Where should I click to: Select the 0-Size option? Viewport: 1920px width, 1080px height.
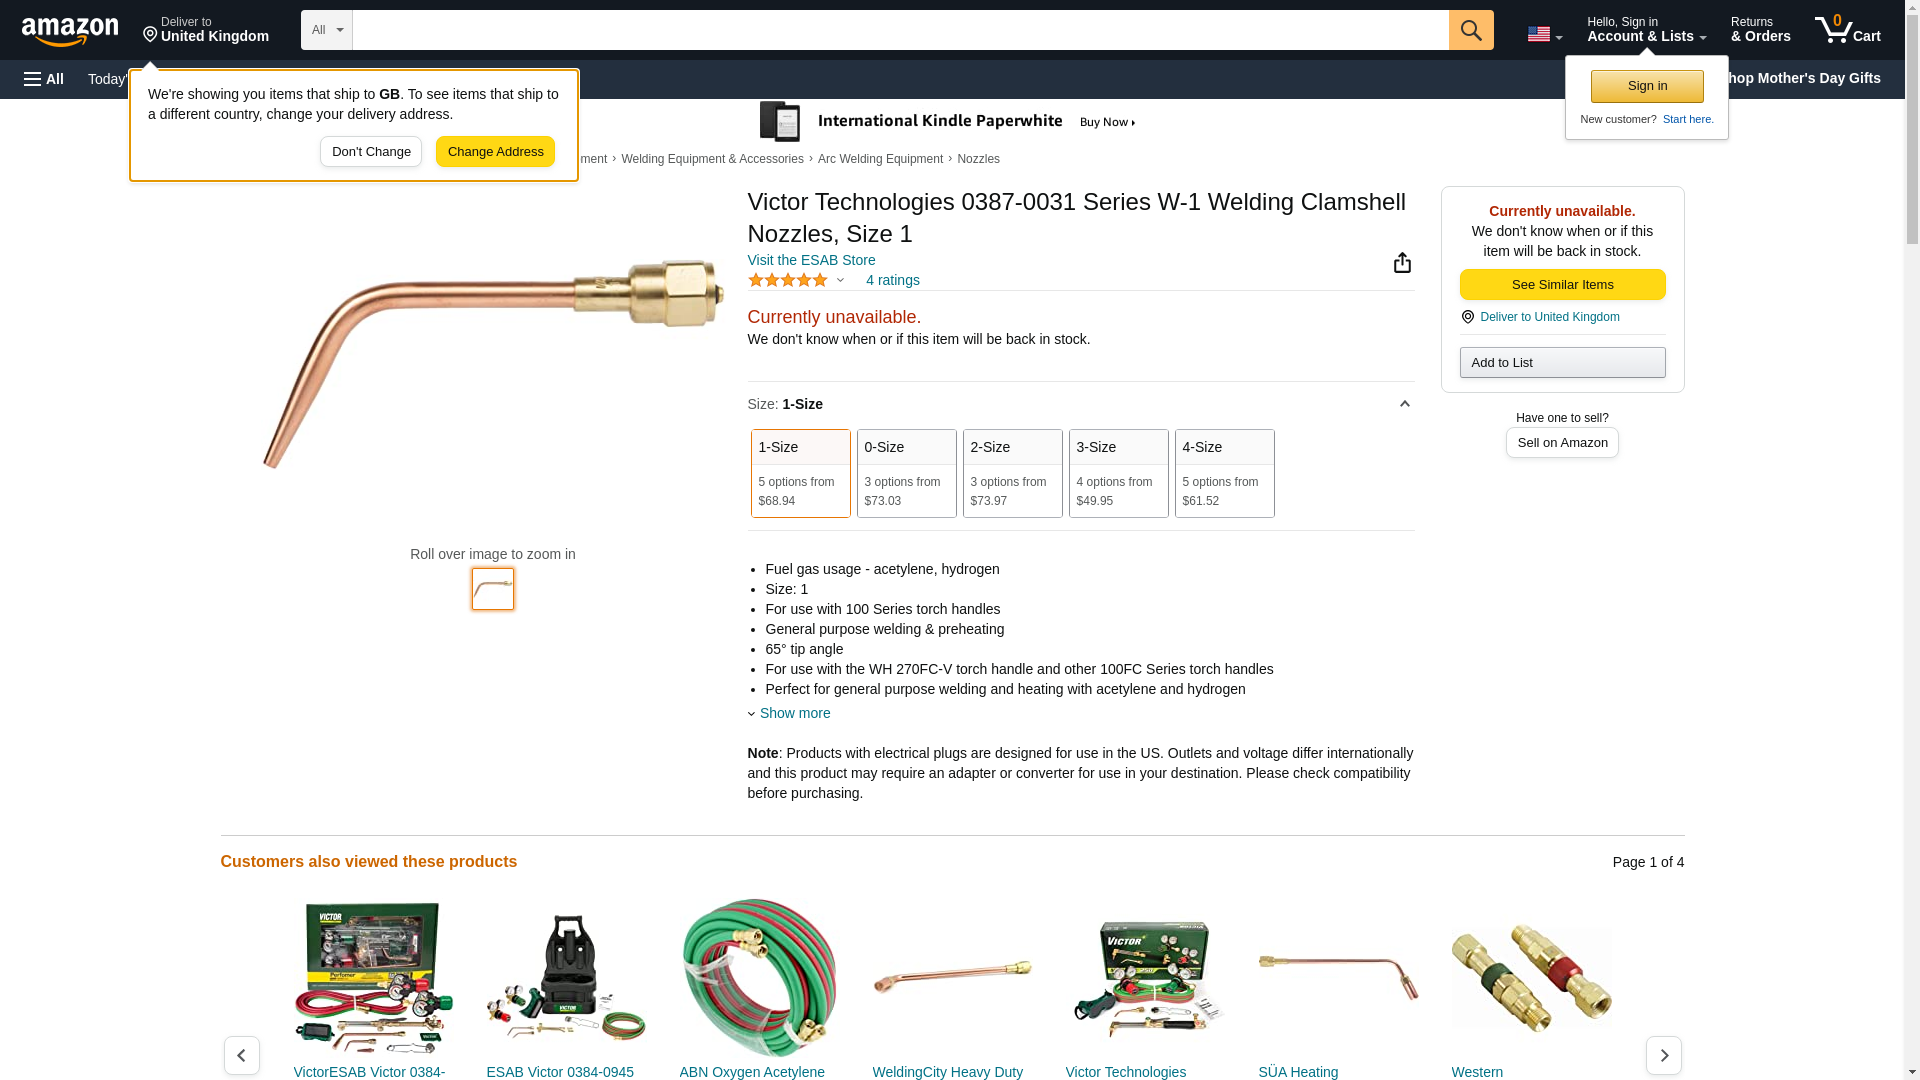pyautogui.click(x=907, y=473)
